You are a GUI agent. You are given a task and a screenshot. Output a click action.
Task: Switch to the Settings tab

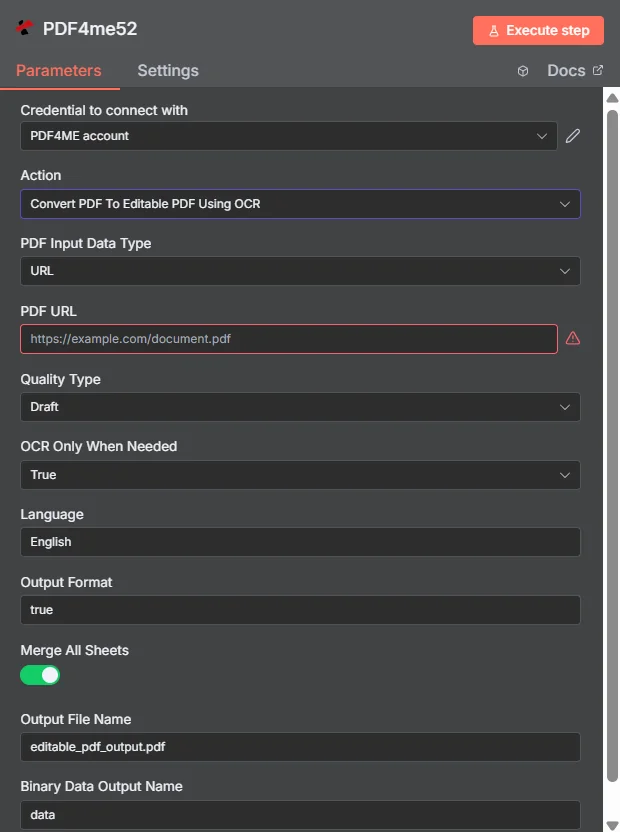[x=168, y=71]
